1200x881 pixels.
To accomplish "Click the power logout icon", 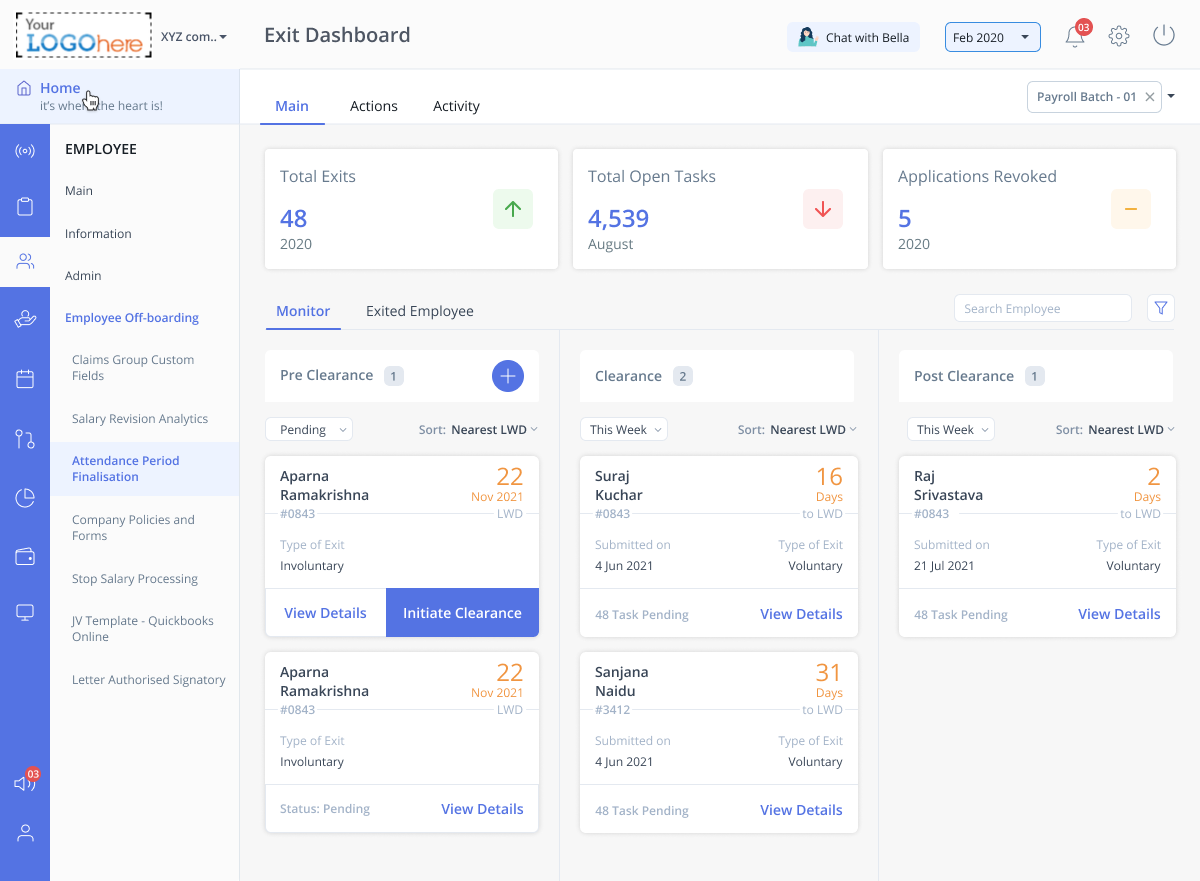I will tap(1163, 36).
